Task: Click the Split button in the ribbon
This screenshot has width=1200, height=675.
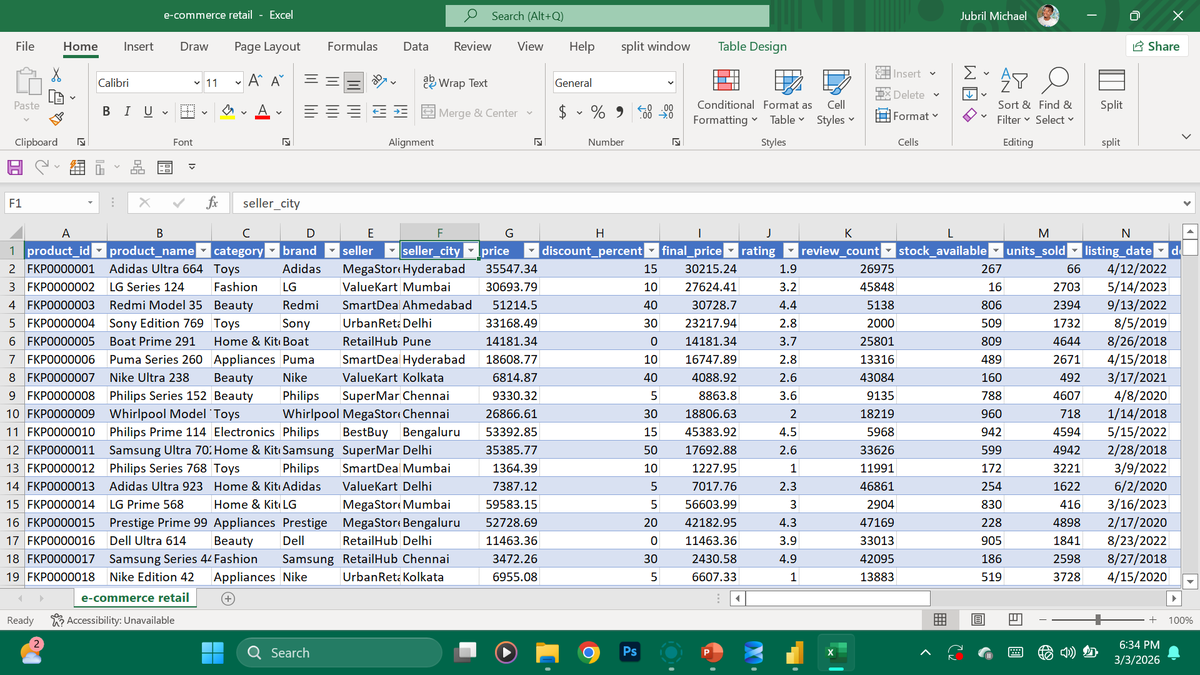Action: click(1110, 91)
